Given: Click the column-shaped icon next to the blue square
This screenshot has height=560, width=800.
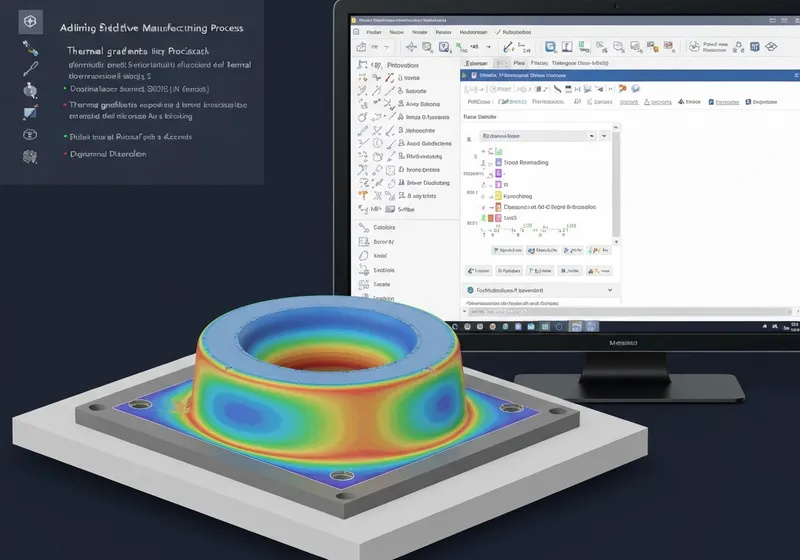Looking at the screenshot, I should tap(567, 47).
